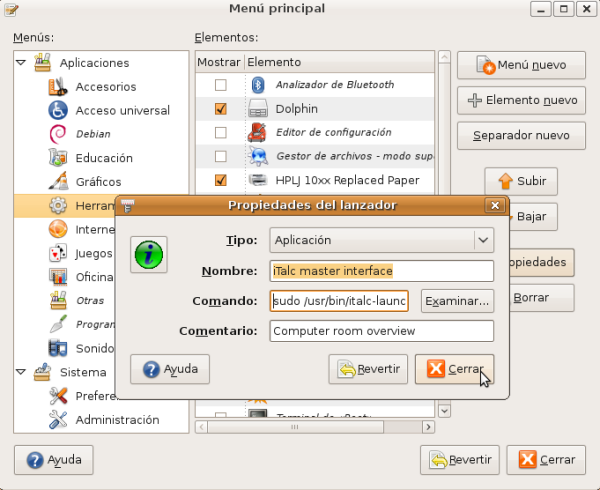Image resolution: width=600 pixels, height=490 pixels.
Task: Toggle the Editor de configuración checkbox
Action: click(221, 133)
